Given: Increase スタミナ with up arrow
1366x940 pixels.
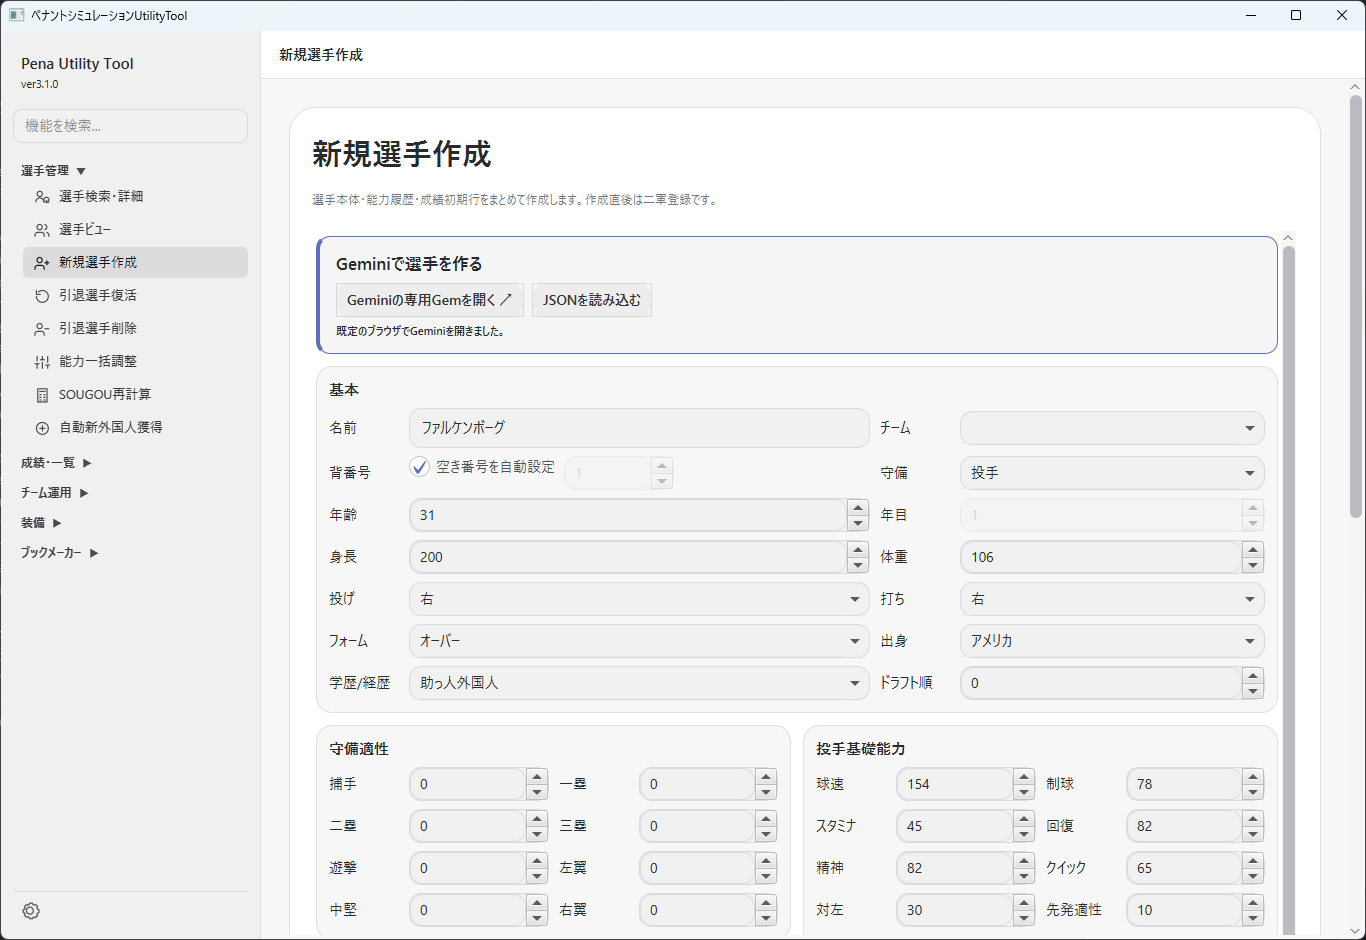Looking at the screenshot, I should click(x=1023, y=818).
